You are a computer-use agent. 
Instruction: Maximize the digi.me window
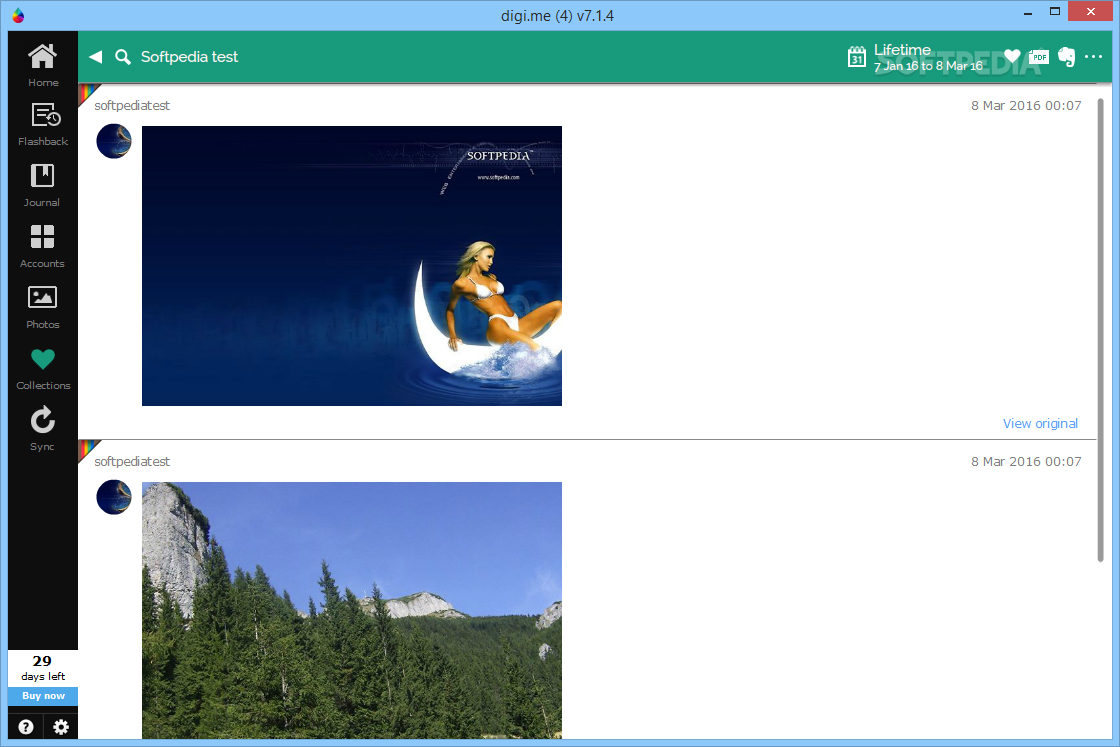(1055, 12)
